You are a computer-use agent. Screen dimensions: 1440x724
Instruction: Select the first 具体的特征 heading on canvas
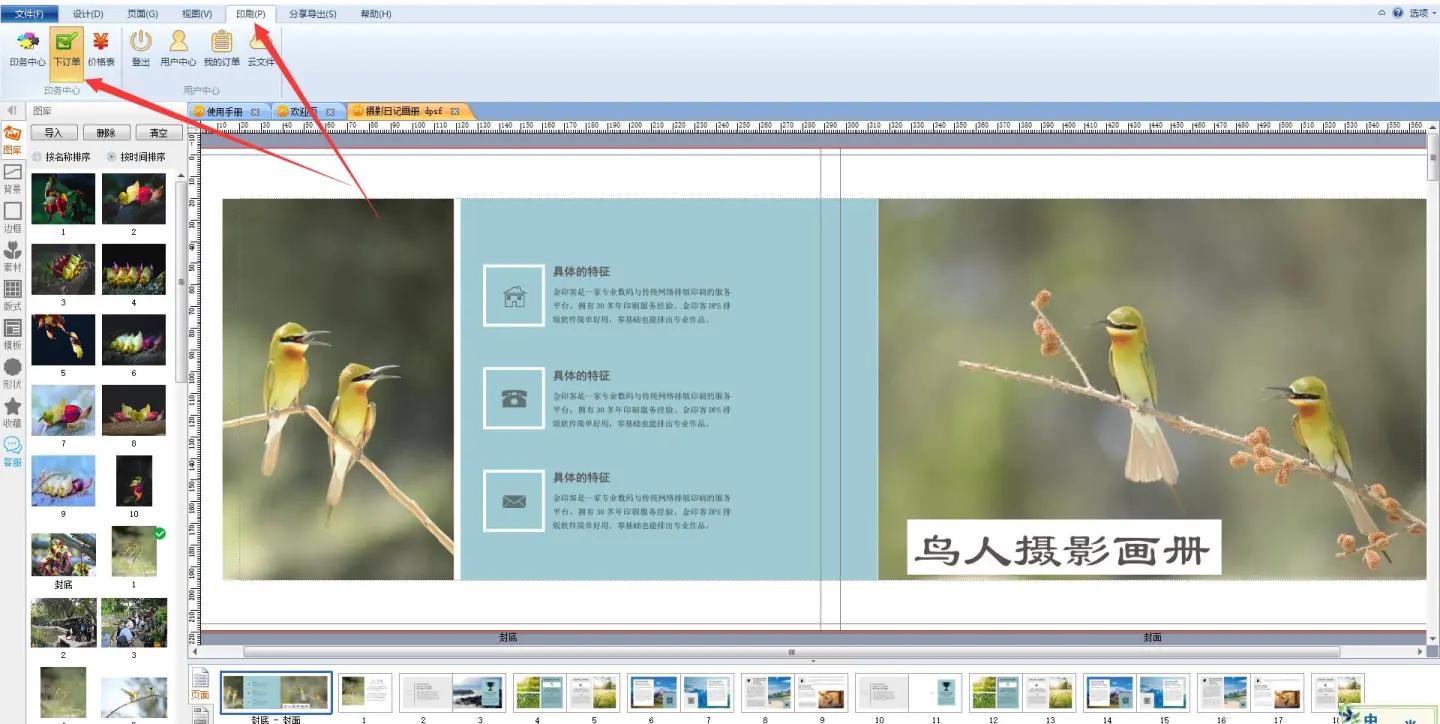pyautogui.click(x=581, y=272)
